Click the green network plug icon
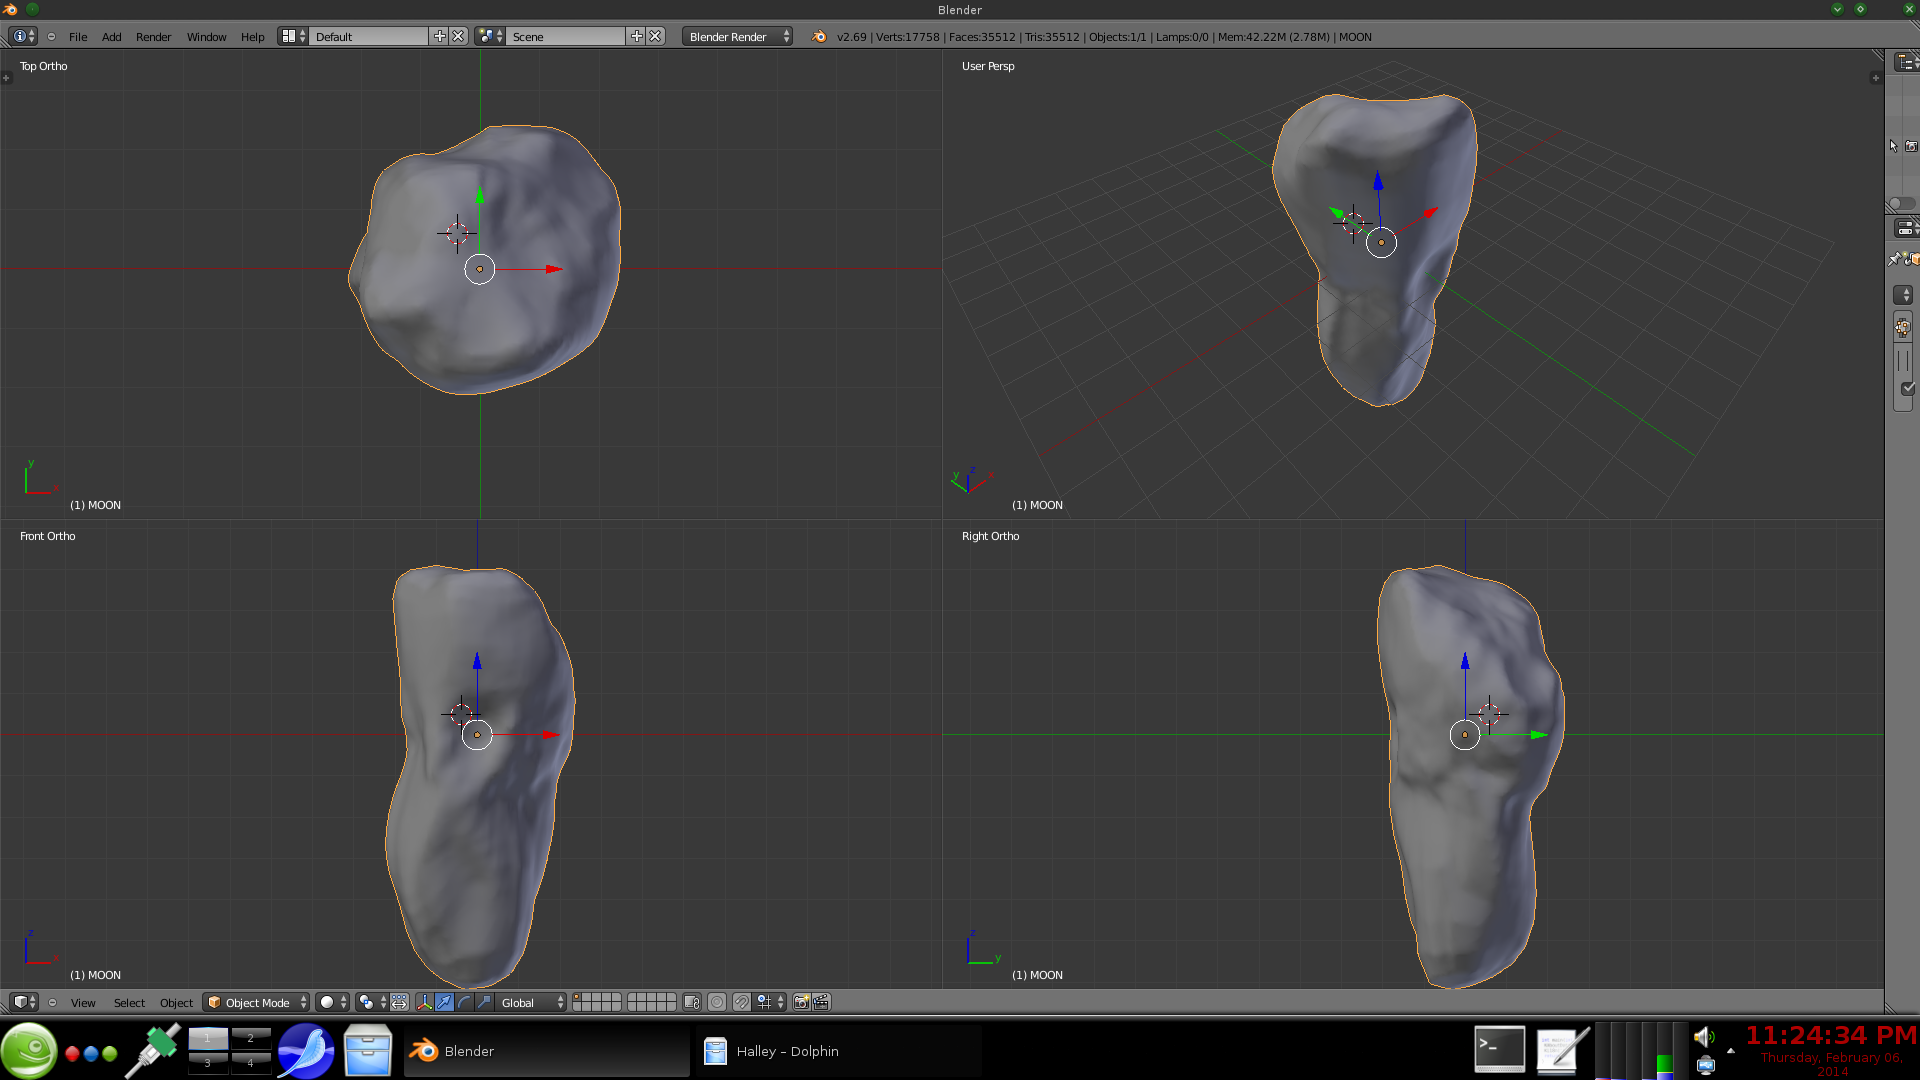Screen dimensions: 1920x1080 click(153, 1051)
